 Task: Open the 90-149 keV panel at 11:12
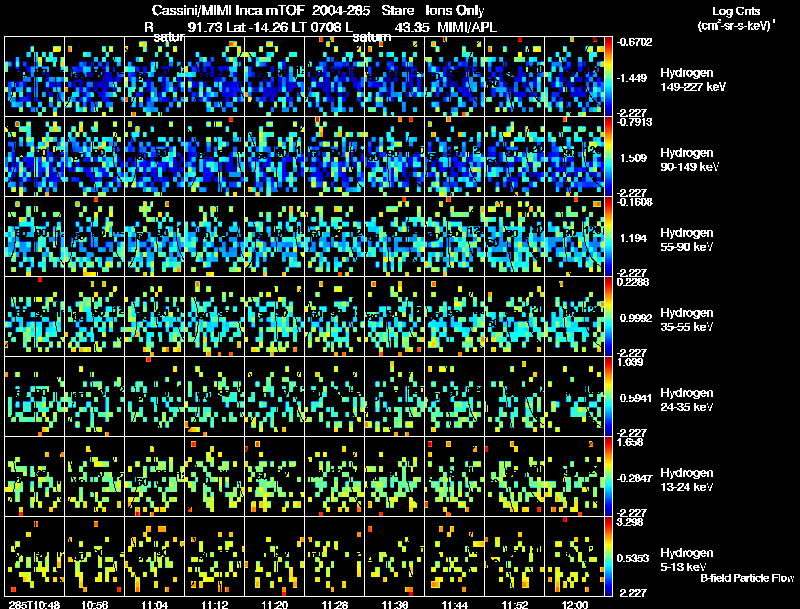click(x=214, y=157)
